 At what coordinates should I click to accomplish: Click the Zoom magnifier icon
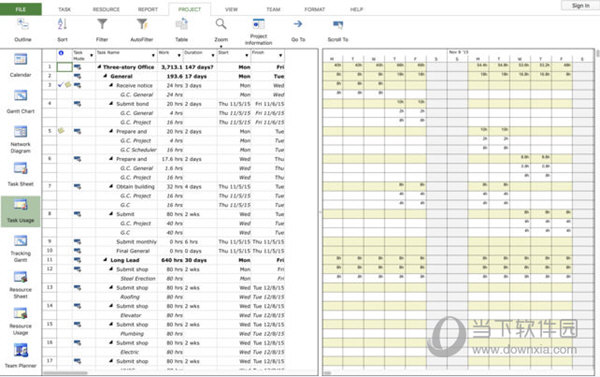tap(221, 24)
